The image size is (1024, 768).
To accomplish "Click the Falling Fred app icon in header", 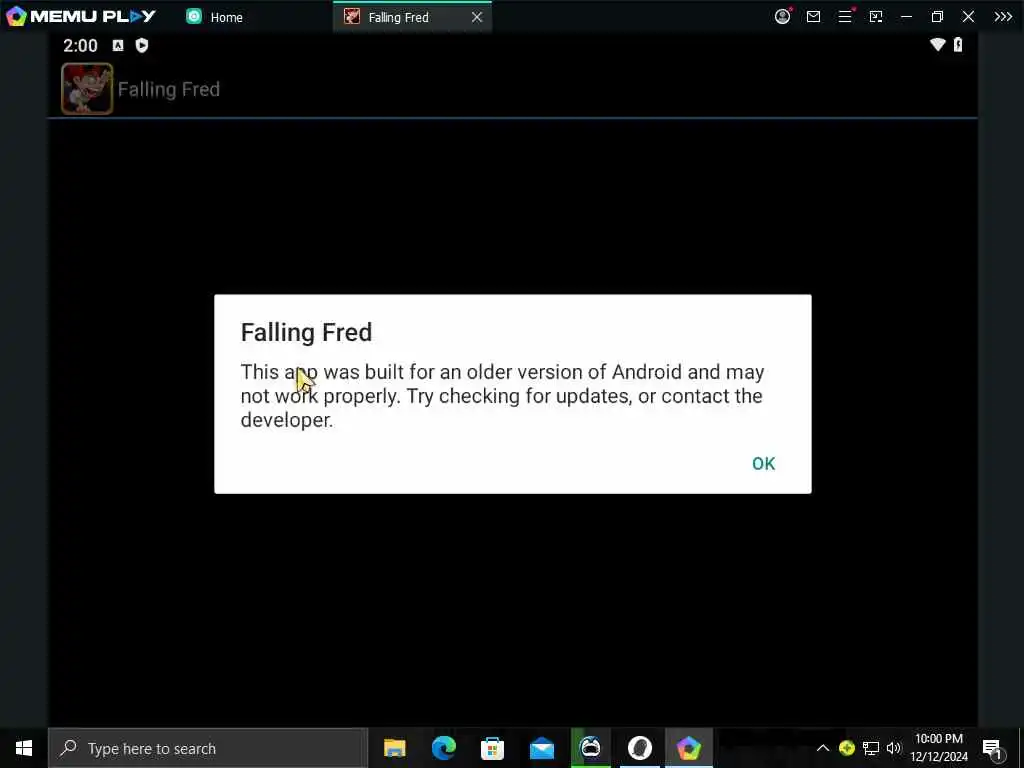I will coord(87,89).
